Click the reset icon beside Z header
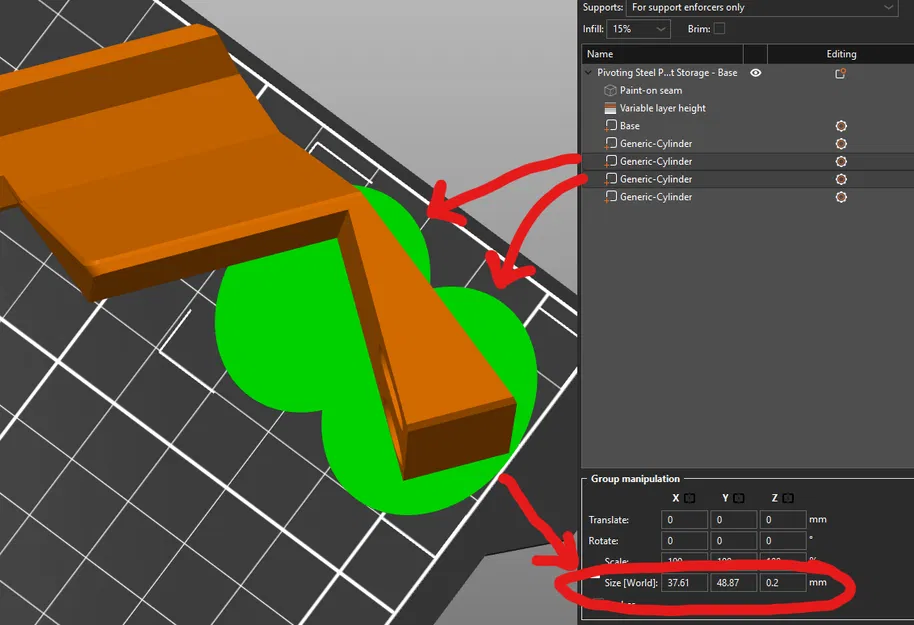The width and height of the screenshot is (914, 625). point(788,498)
